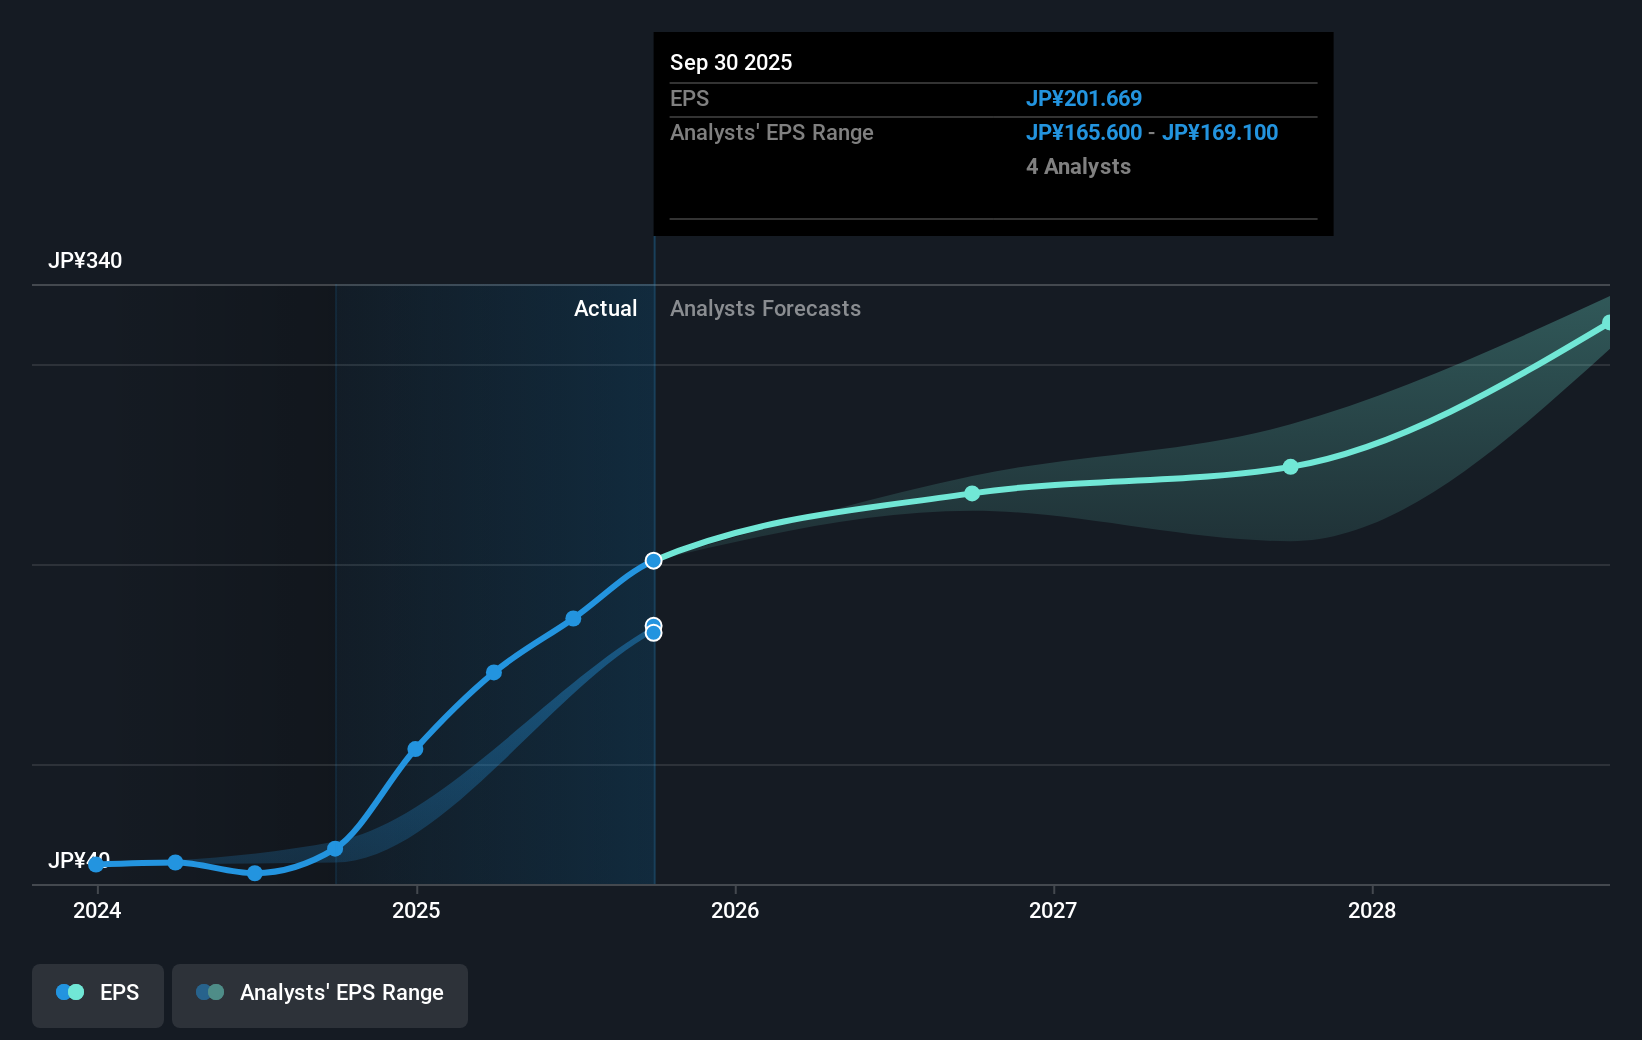Click the JP¥201.669 EPS value link
The width and height of the screenshot is (1642, 1040).
click(x=1084, y=98)
